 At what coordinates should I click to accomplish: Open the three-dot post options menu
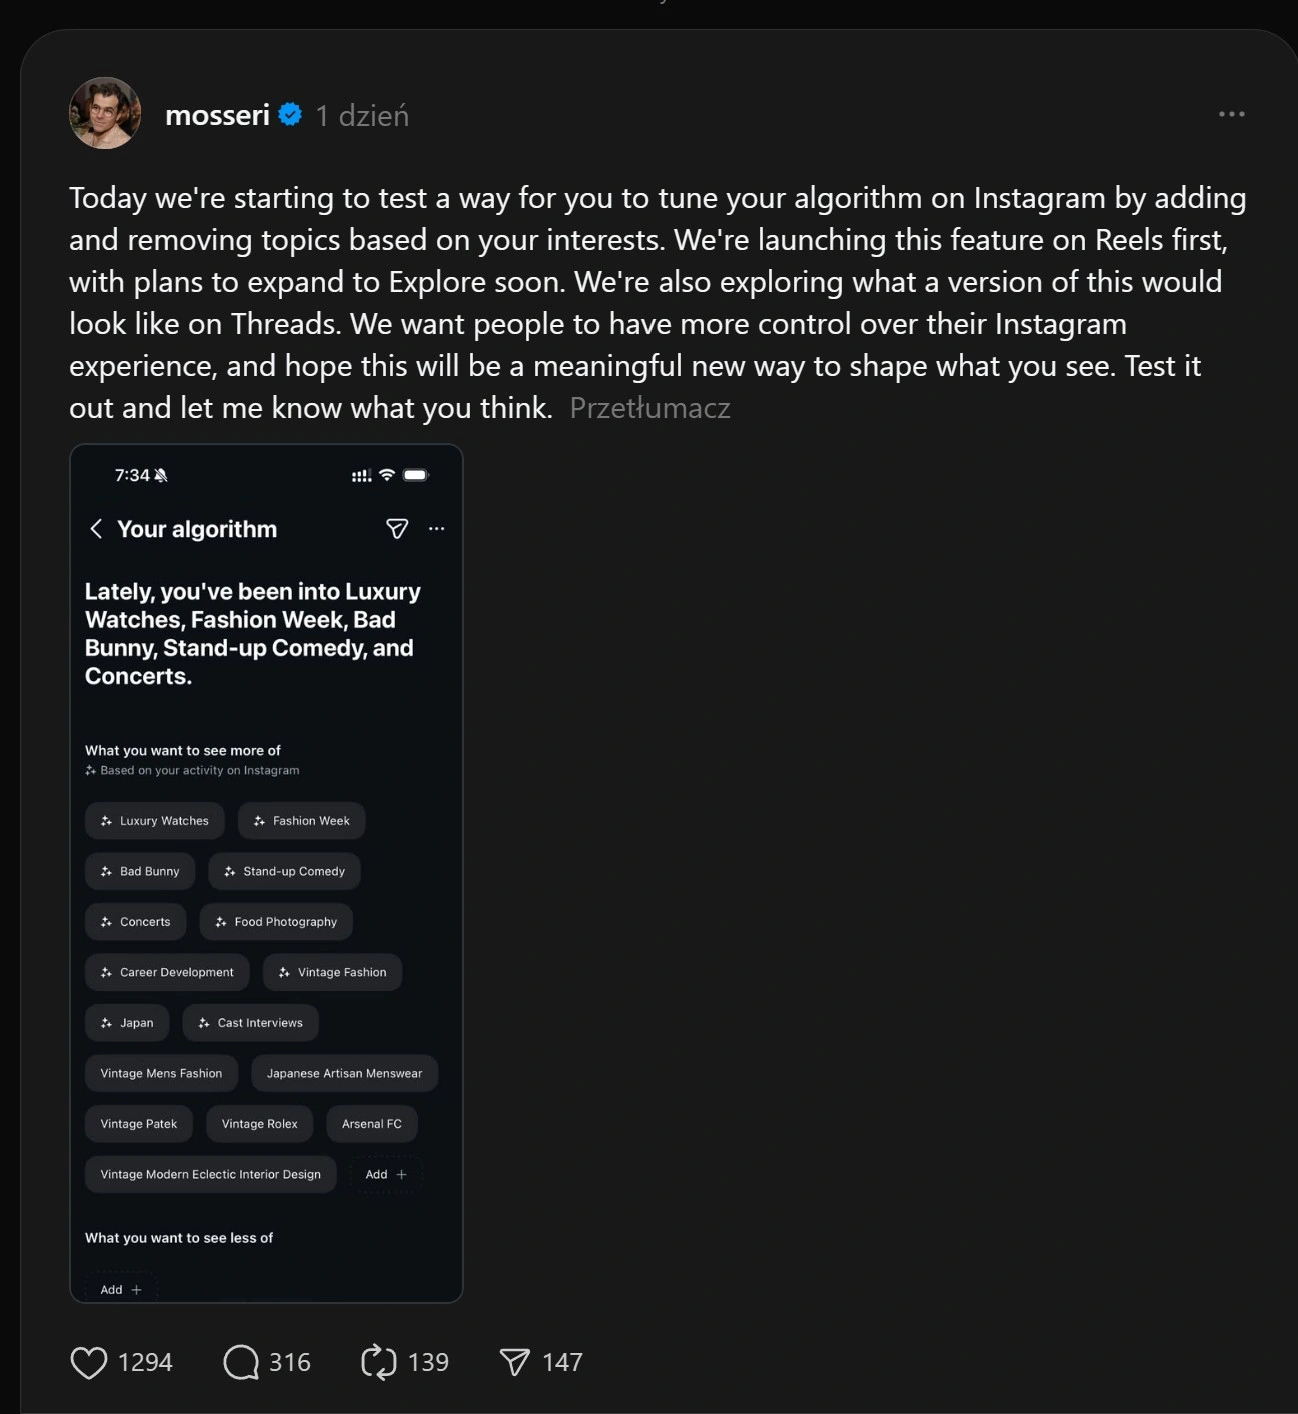(1231, 114)
